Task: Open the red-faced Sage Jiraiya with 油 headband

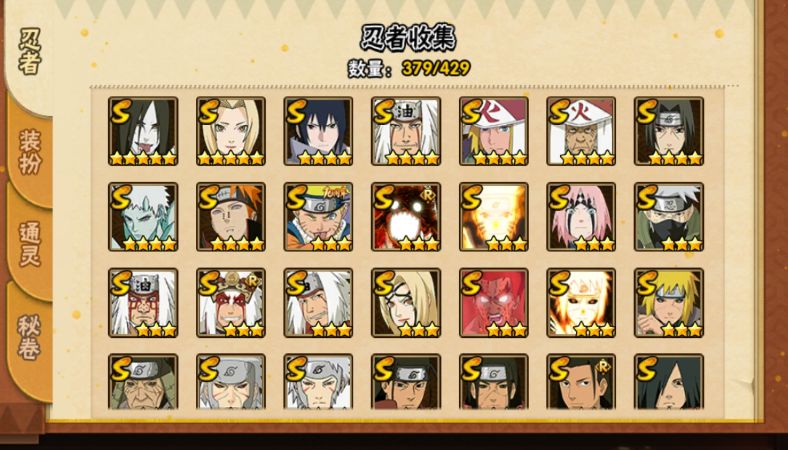Action: 143,303
